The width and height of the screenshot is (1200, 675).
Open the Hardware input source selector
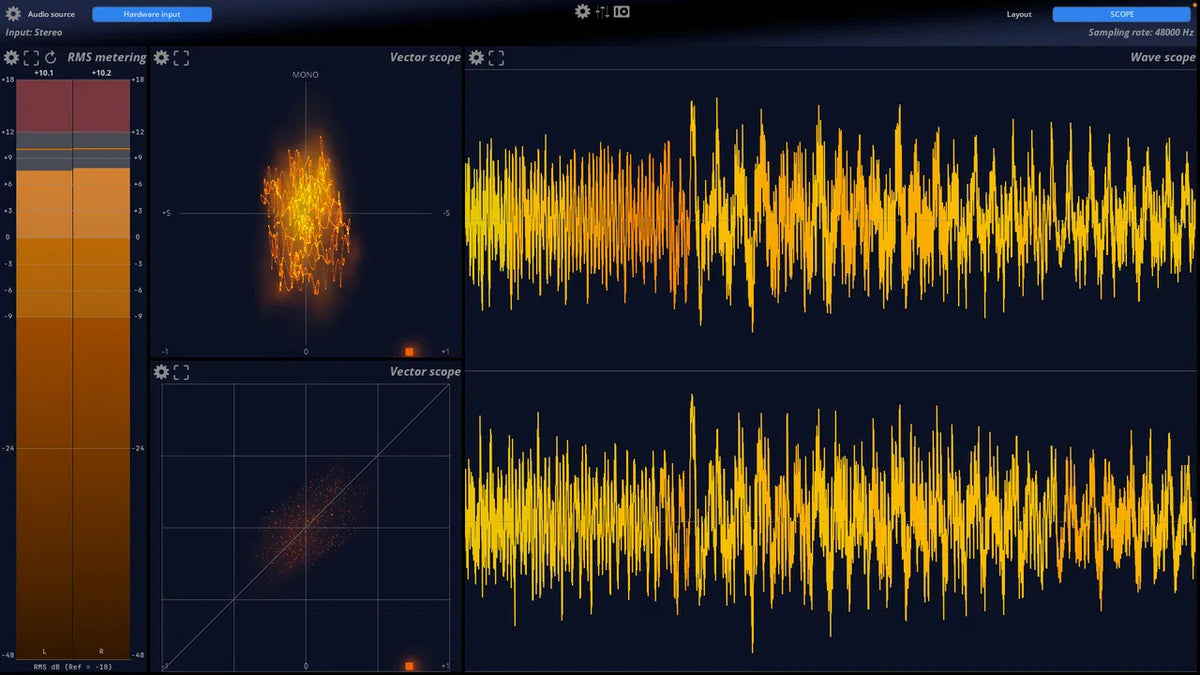click(x=152, y=14)
